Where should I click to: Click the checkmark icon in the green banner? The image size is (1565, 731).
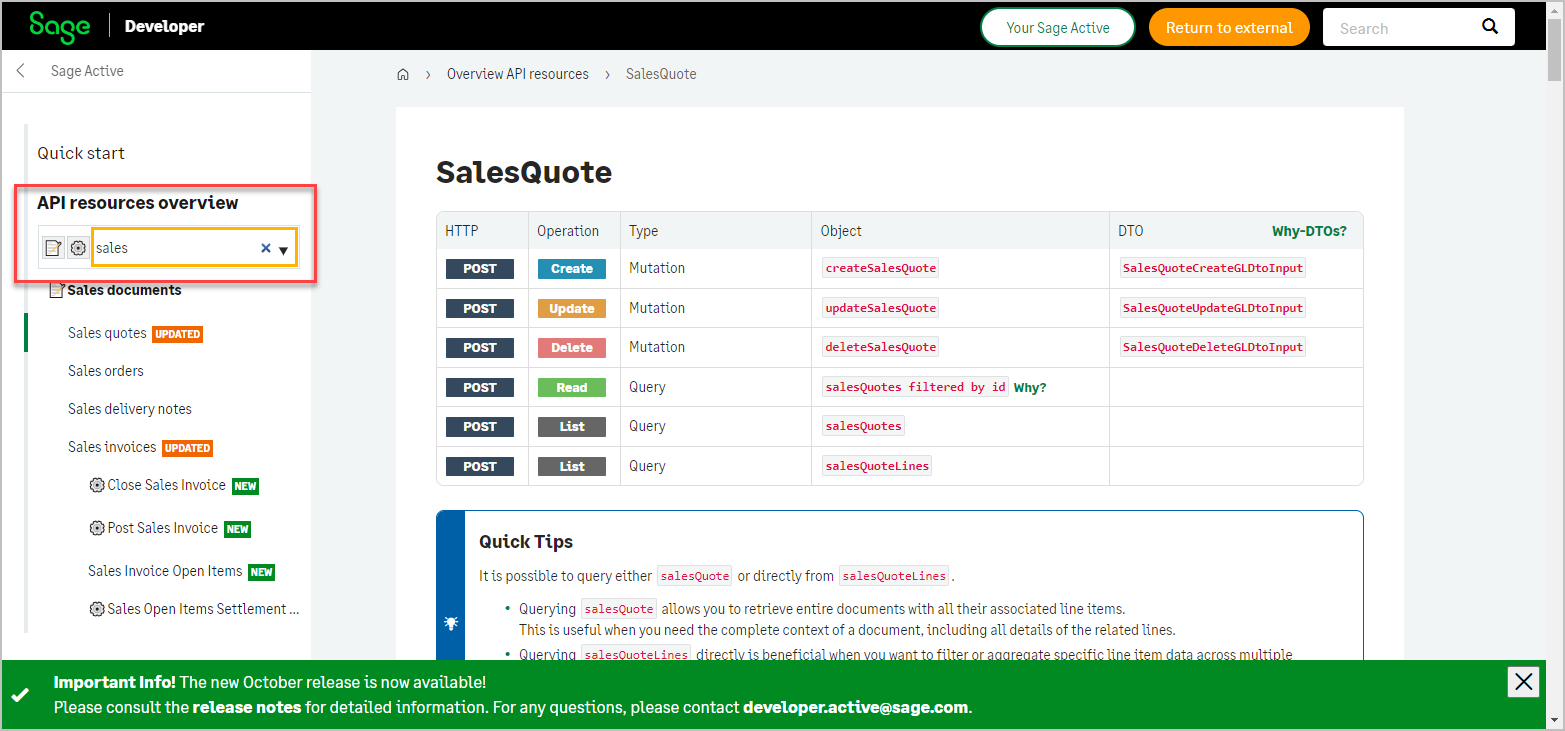coord(20,694)
